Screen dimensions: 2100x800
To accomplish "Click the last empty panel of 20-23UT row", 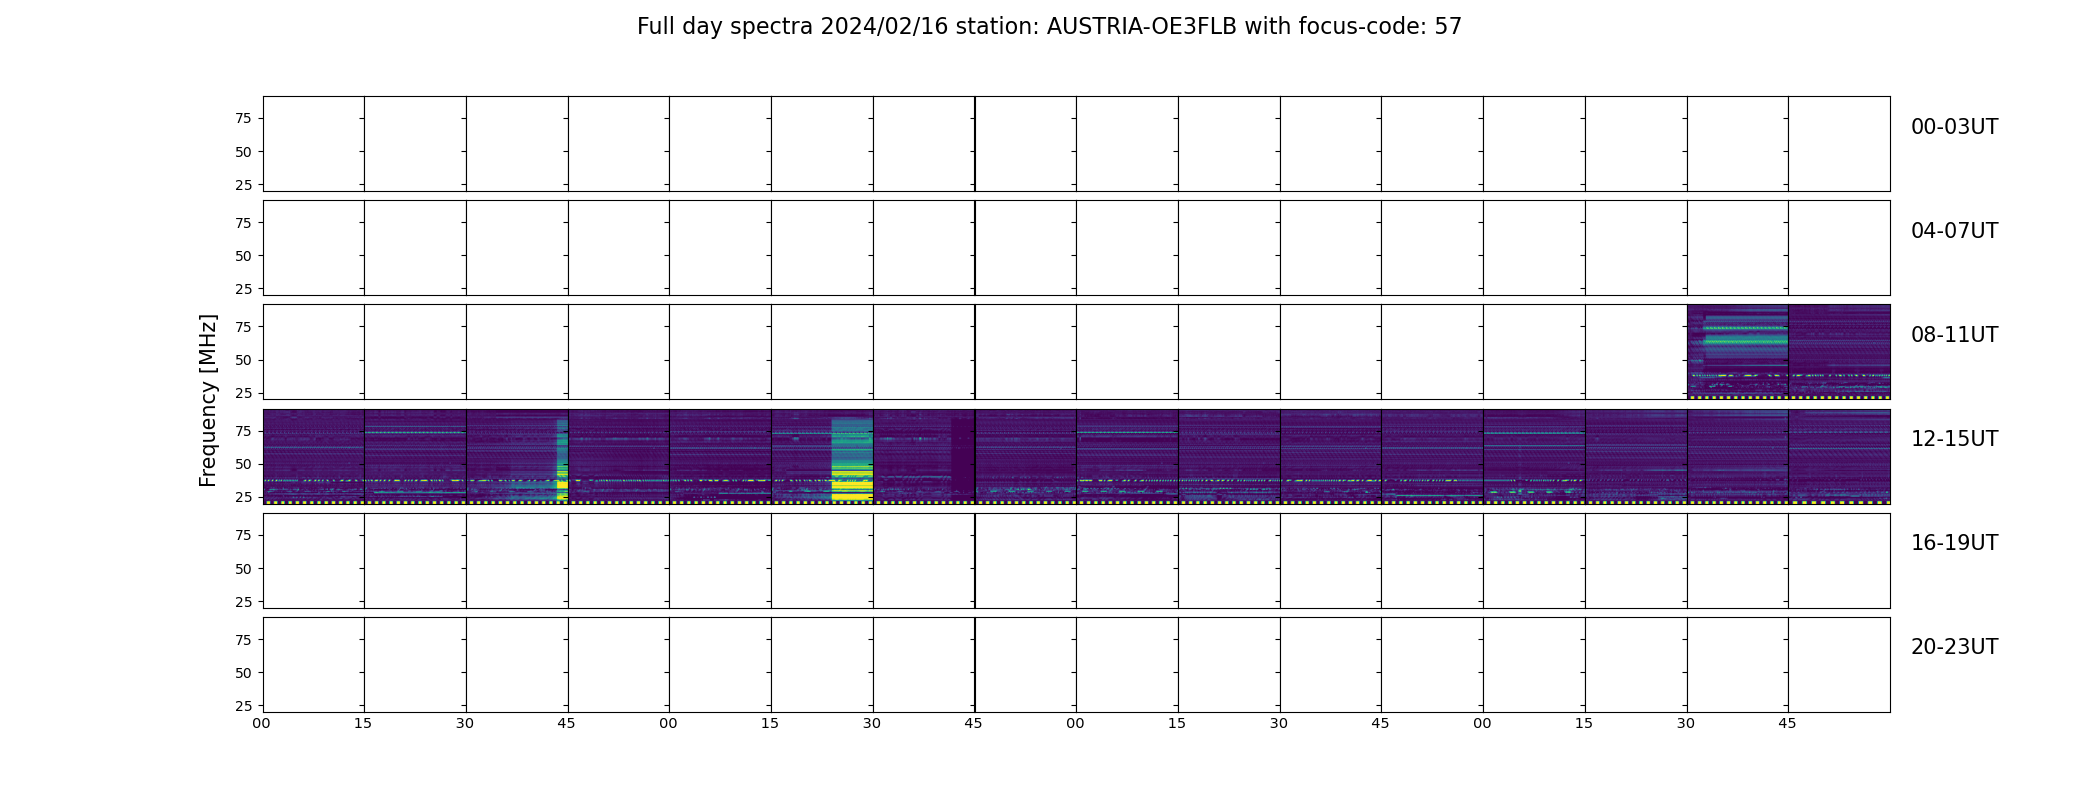I will 1840,665.
